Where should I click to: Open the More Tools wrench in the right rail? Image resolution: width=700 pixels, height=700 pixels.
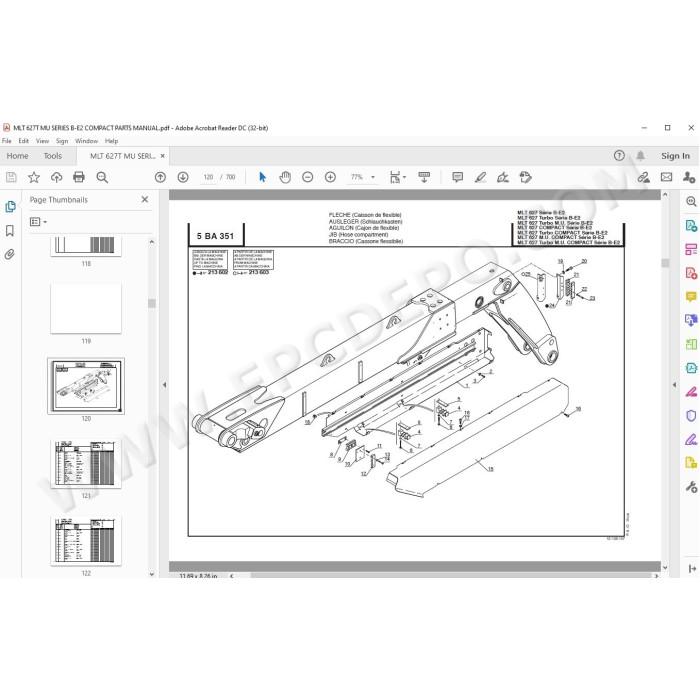(691, 487)
